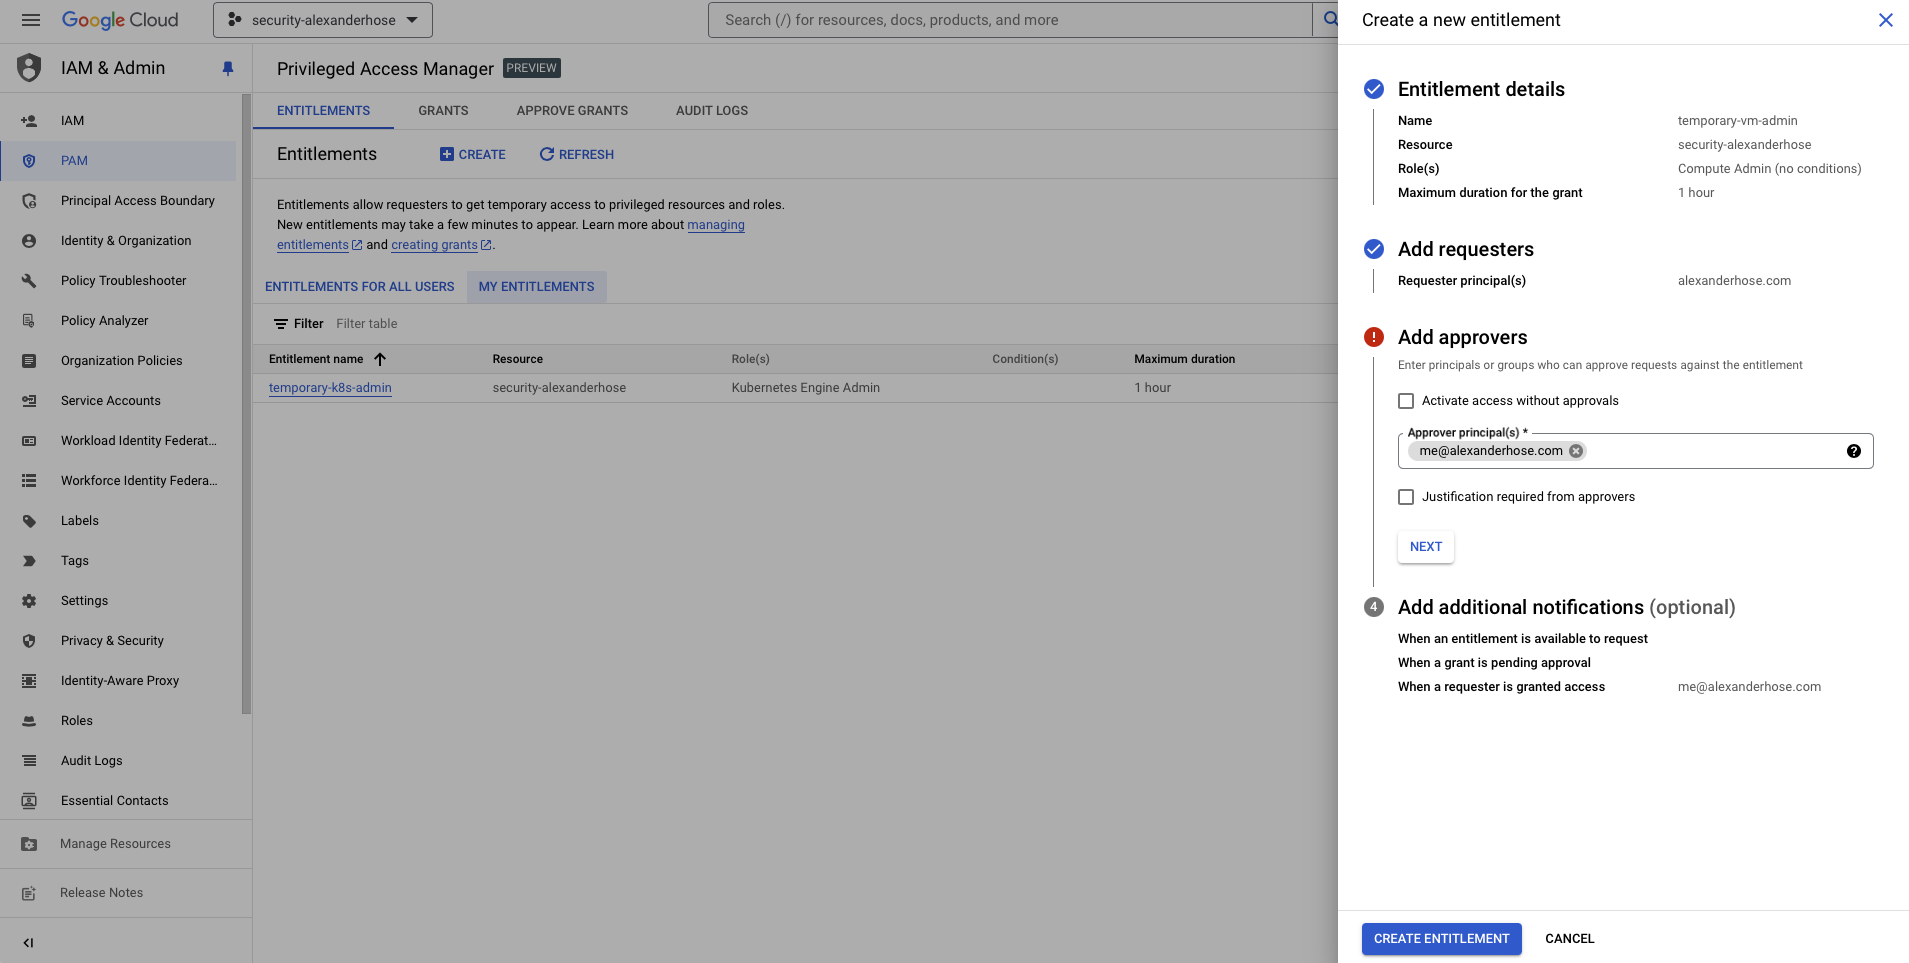Check Justification required from approvers

pos(1406,496)
